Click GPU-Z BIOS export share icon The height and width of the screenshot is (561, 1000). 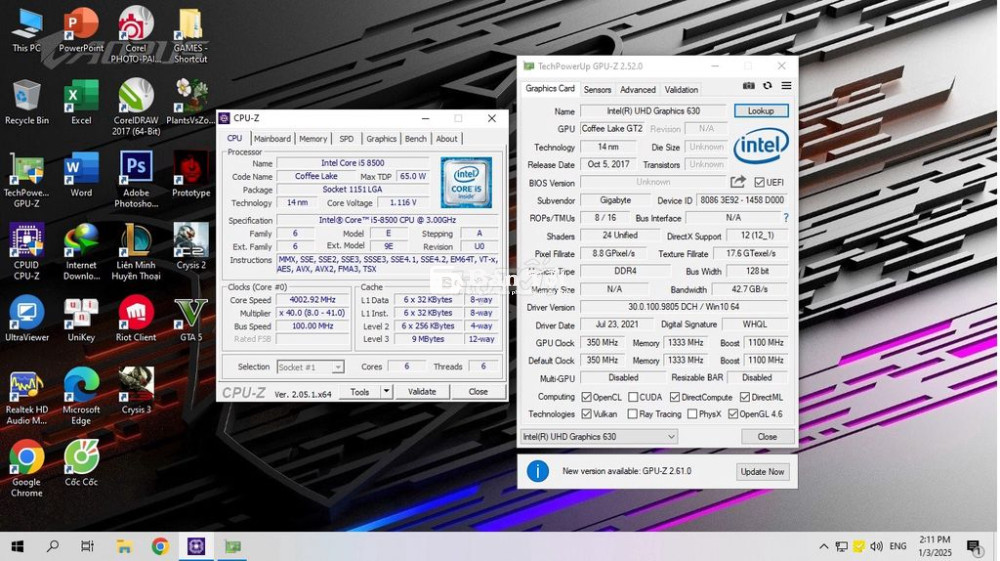coord(738,182)
